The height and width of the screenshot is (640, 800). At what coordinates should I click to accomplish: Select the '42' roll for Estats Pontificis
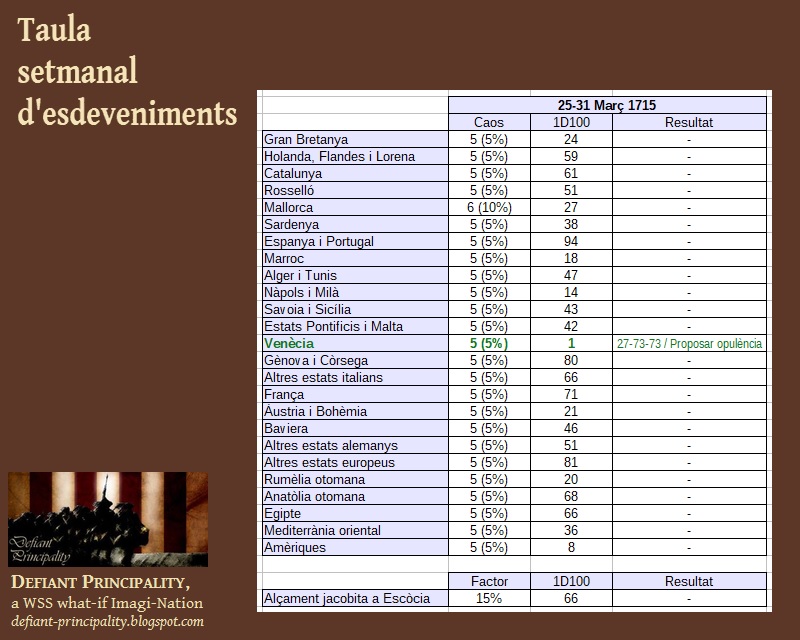[571, 326]
